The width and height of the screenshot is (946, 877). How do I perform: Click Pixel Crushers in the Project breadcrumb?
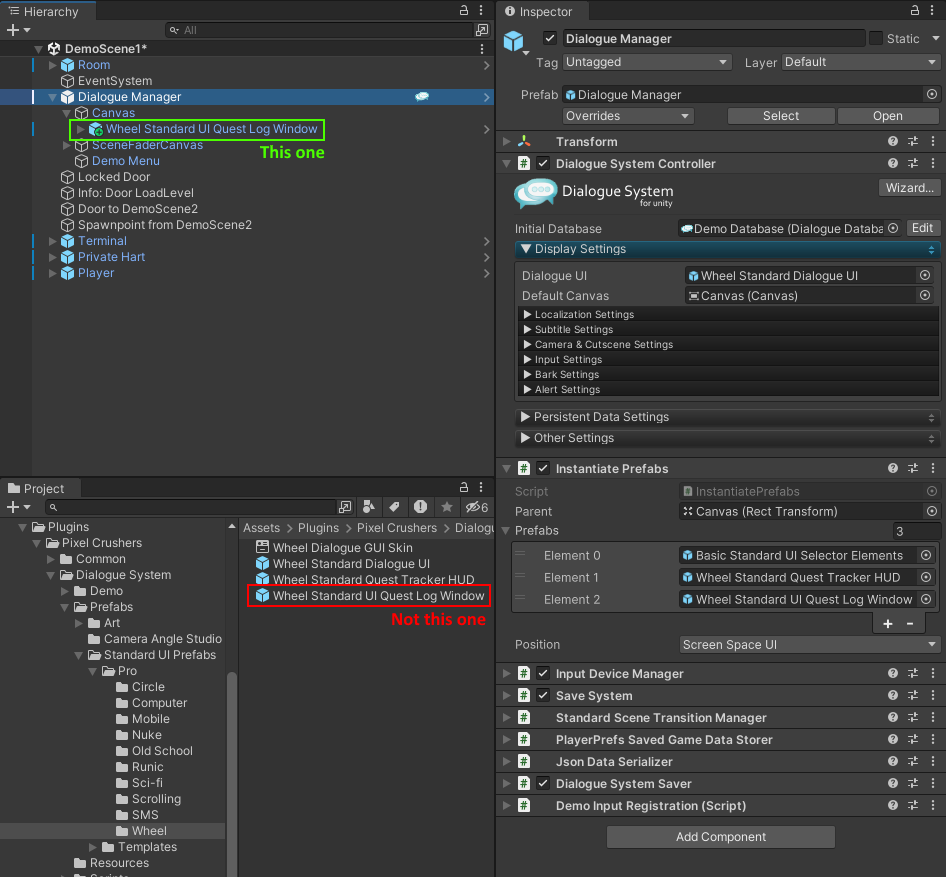pos(396,528)
